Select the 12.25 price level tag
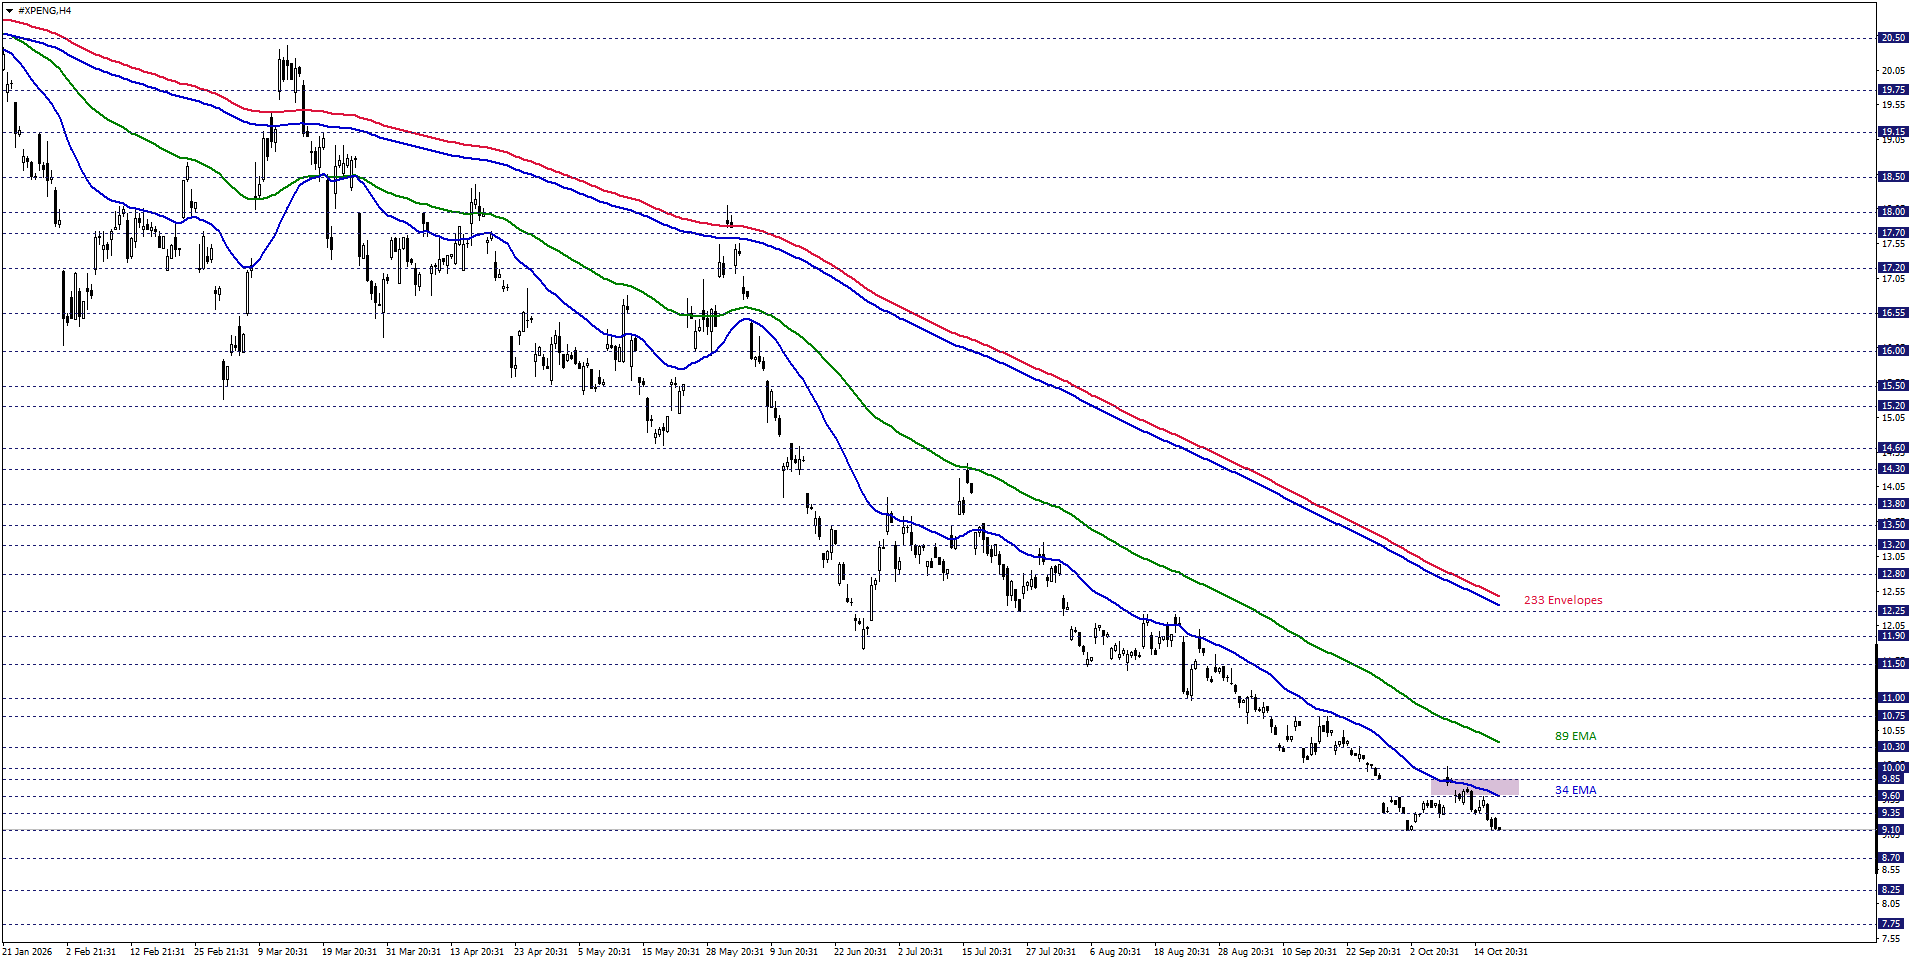Image resolution: width=1916 pixels, height=963 pixels. tap(1893, 611)
